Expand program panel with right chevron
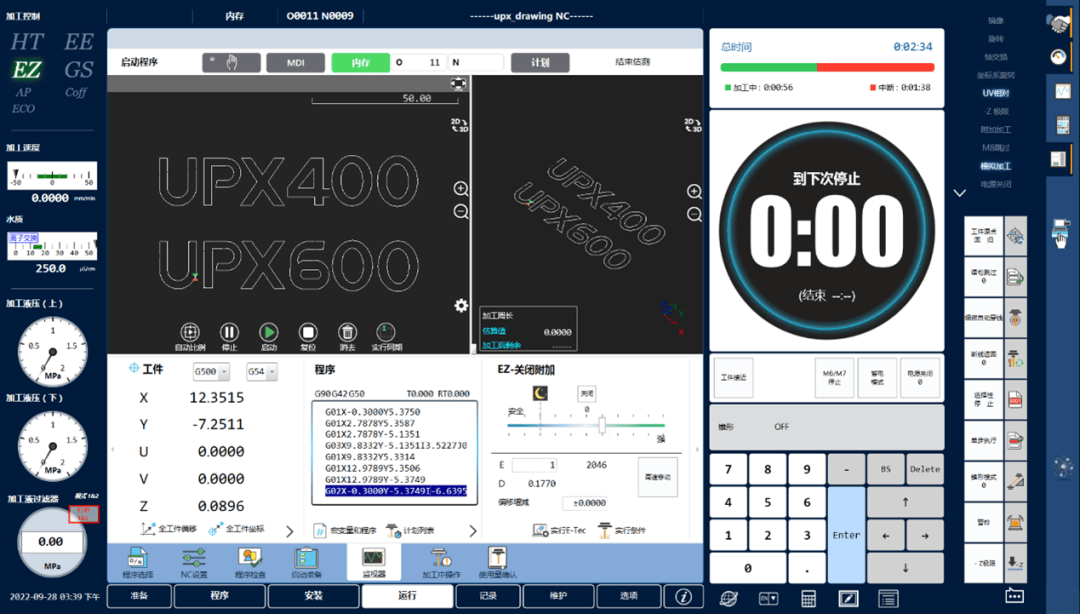The width and height of the screenshot is (1080, 614). 472,531
